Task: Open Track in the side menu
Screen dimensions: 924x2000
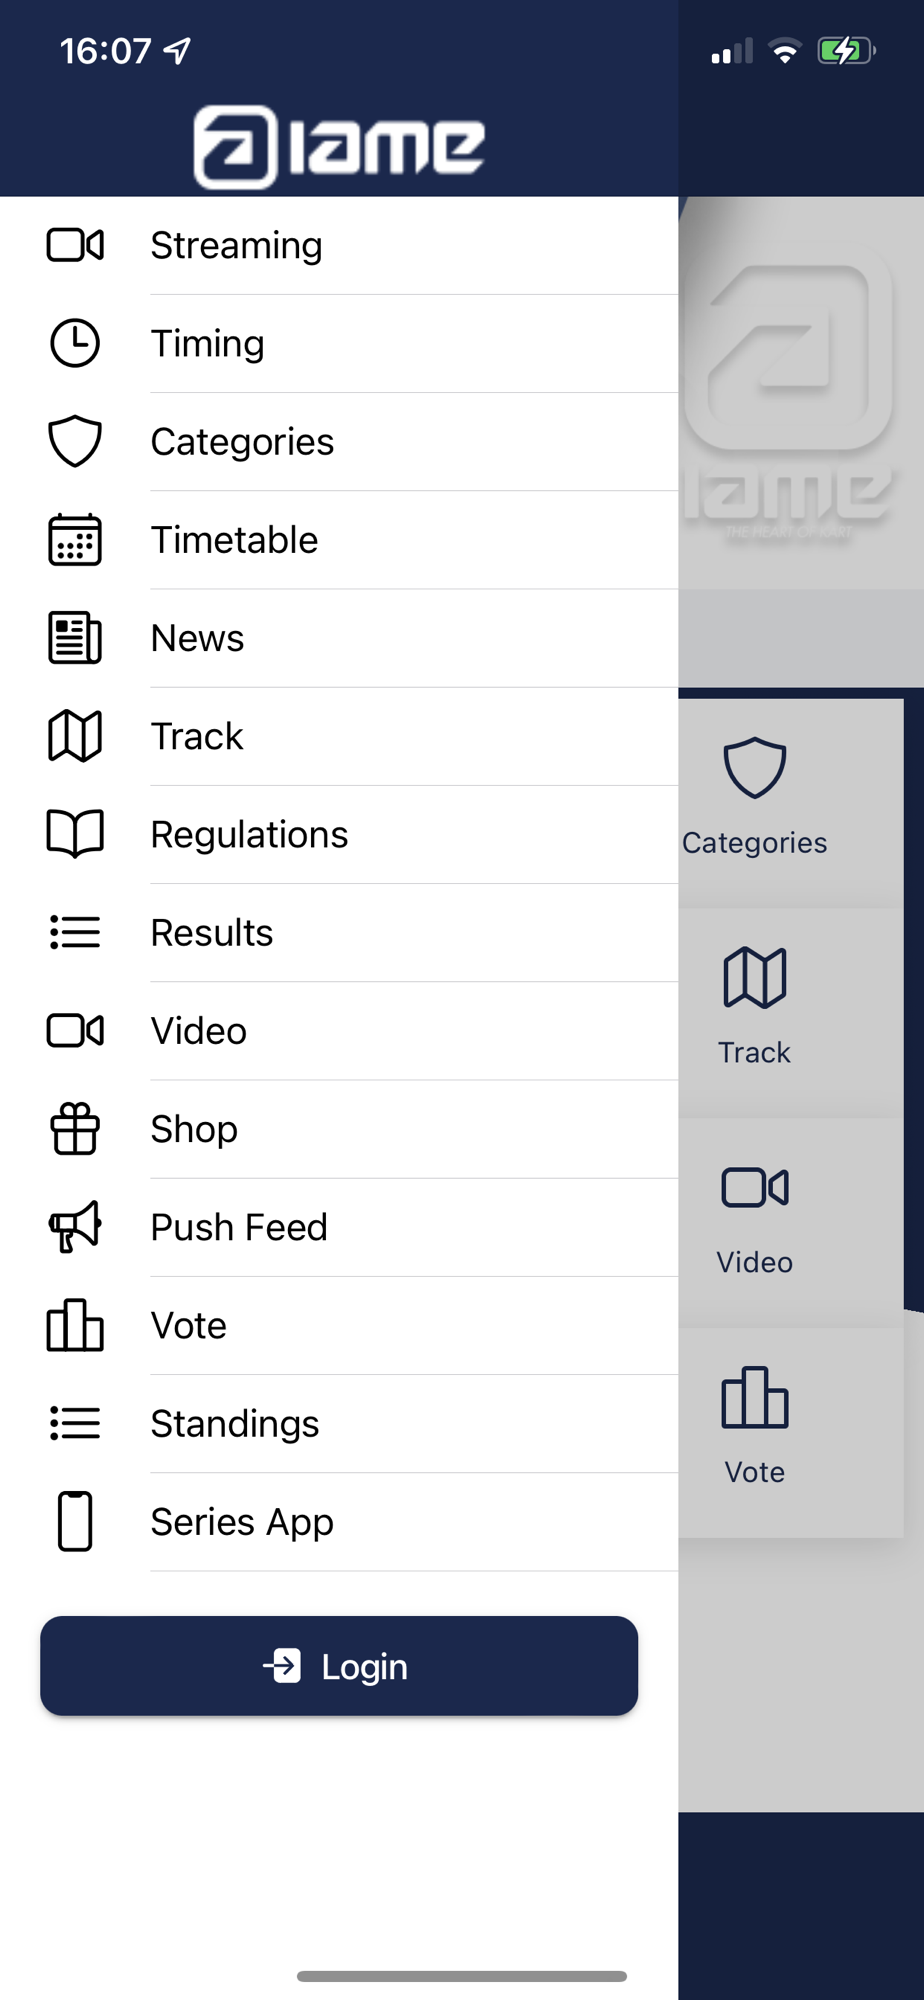Action: tap(339, 737)
